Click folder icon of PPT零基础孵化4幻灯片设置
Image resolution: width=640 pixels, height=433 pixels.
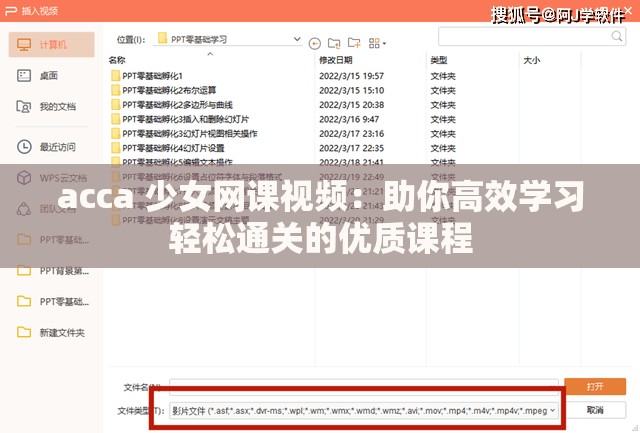[116, 147]
